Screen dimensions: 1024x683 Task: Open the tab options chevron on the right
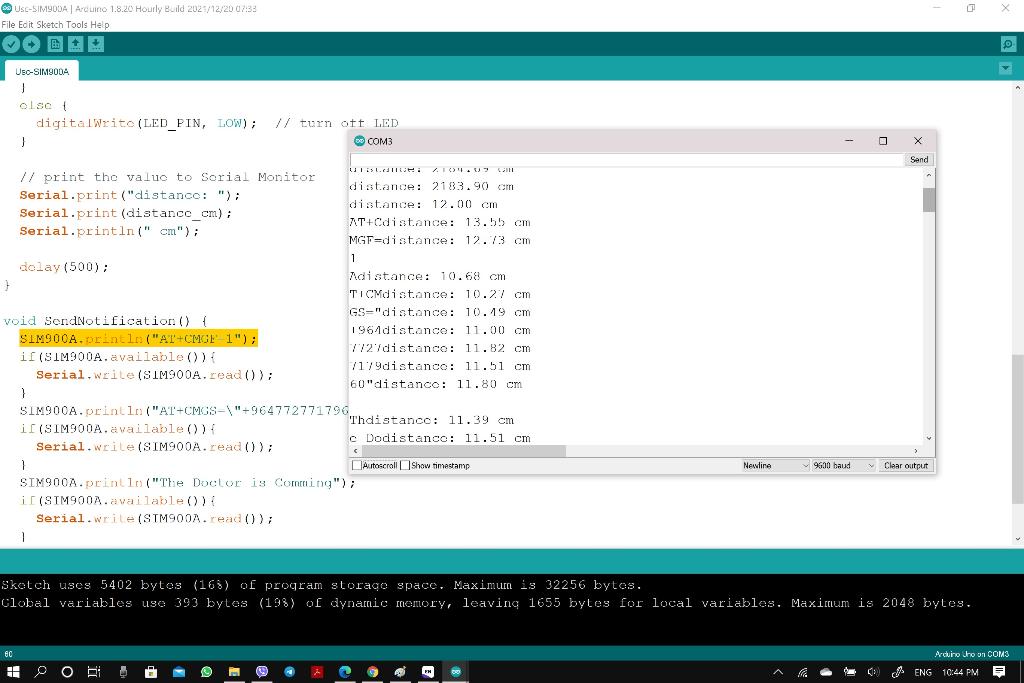tap(1005, 68)
